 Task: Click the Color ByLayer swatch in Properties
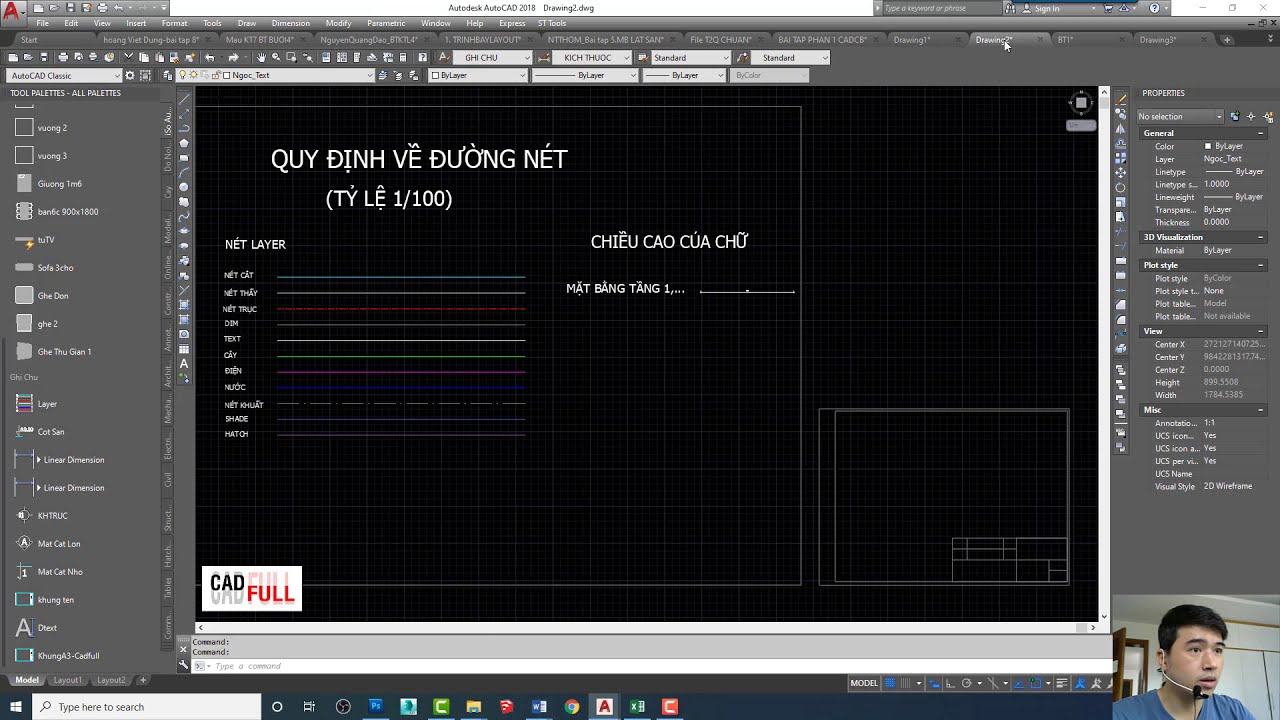pyautogui.click(x=1208, y=146)
